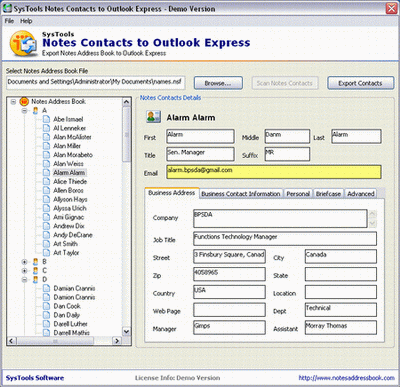Click the contact card icon beside Alarm Alarm
Image resolution: width=400 pixels, height=387 pixels.
(x=153, y=117)
